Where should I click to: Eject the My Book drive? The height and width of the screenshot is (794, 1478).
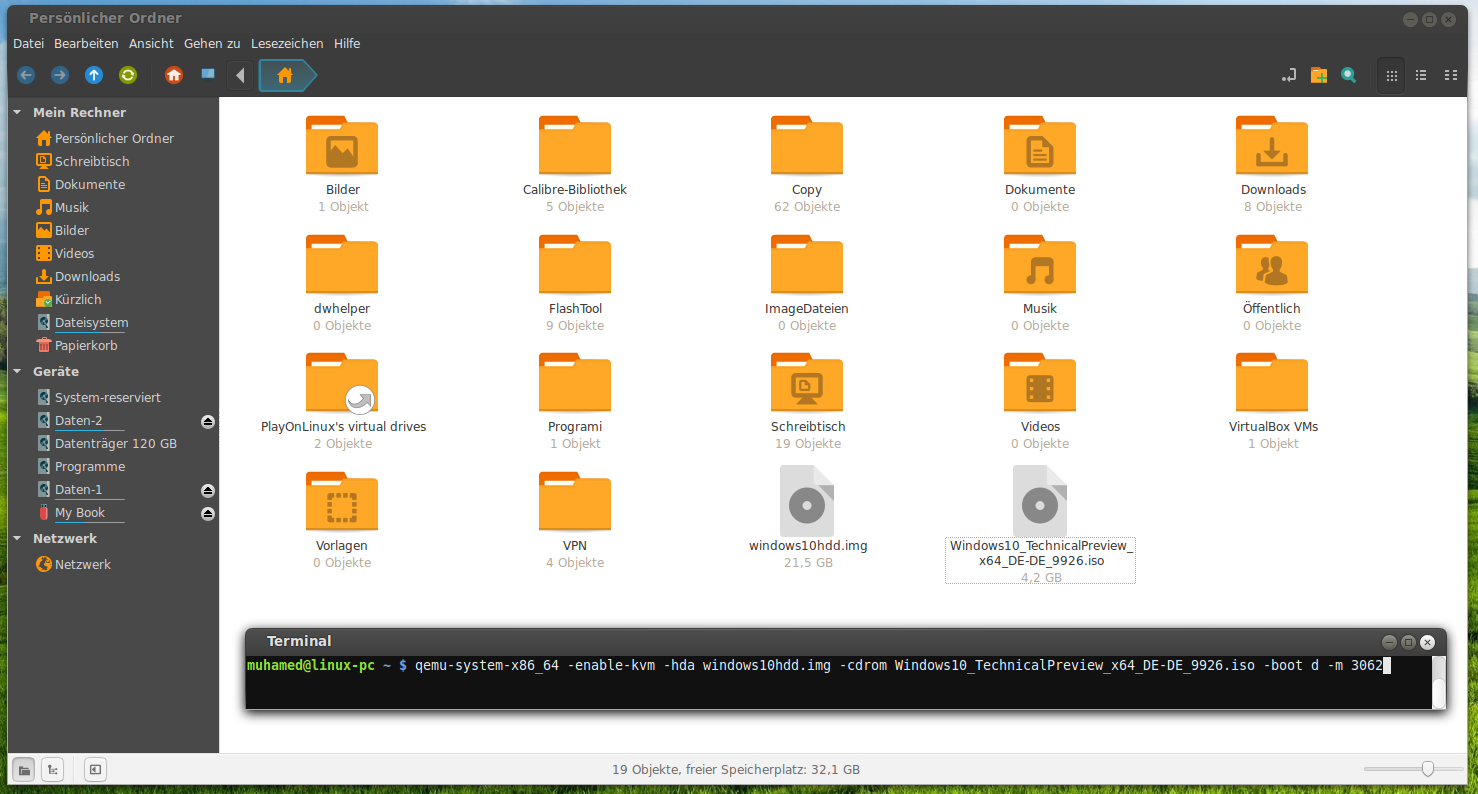(208, 514)
